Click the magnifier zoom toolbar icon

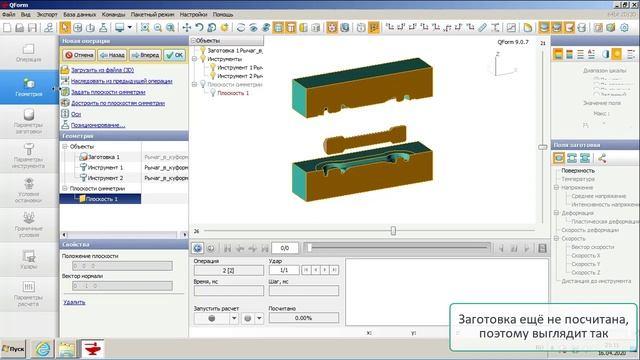point(158,28)
